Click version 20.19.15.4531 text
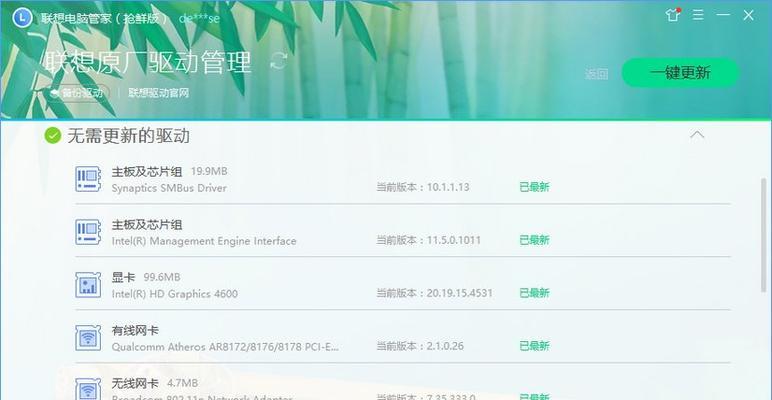Viewport: 772px width, 400px height. tap(459, 293)
